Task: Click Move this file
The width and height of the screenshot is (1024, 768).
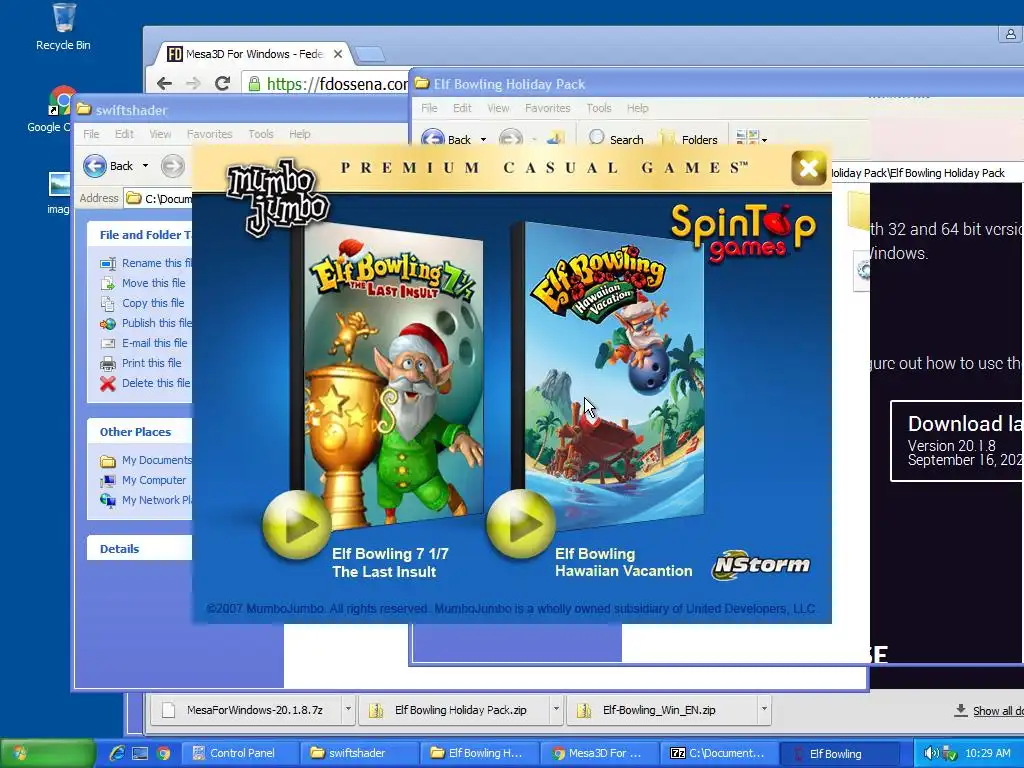Action: coord(143,283)
